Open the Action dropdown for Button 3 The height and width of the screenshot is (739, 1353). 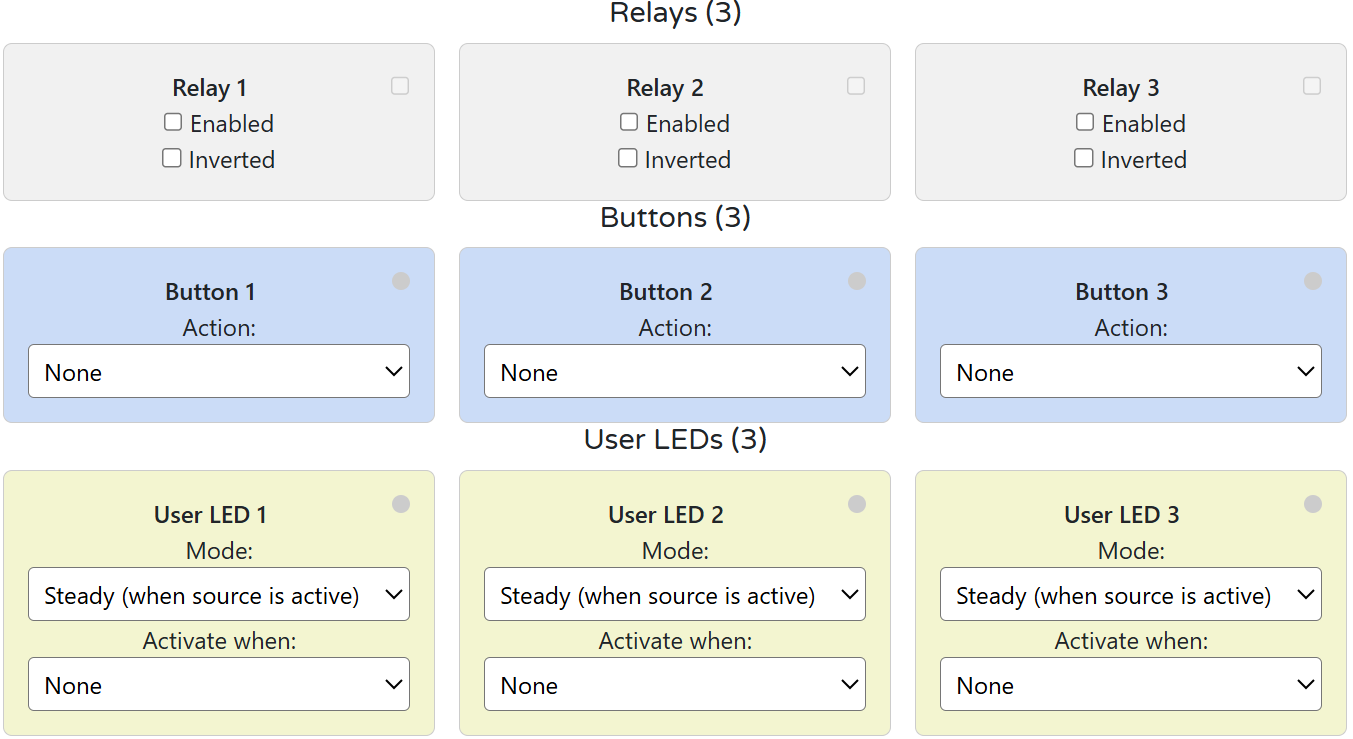pos(1130,371)
